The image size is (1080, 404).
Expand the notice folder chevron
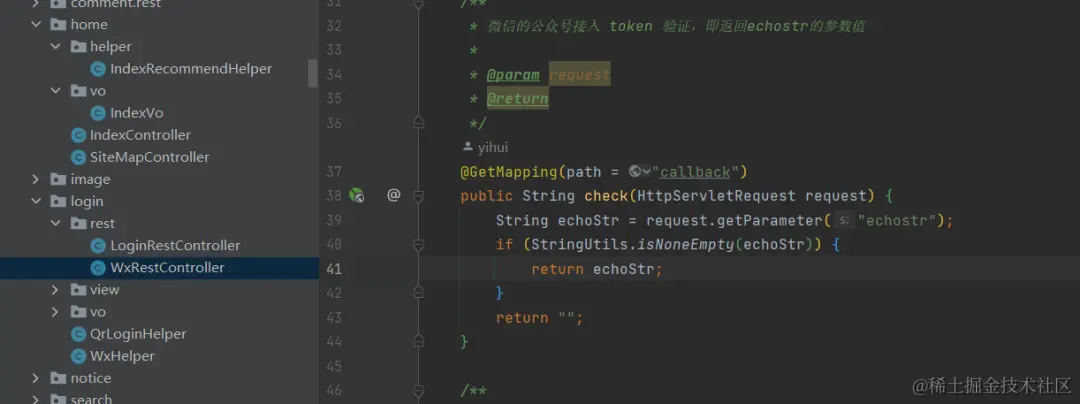coord(36,379)
